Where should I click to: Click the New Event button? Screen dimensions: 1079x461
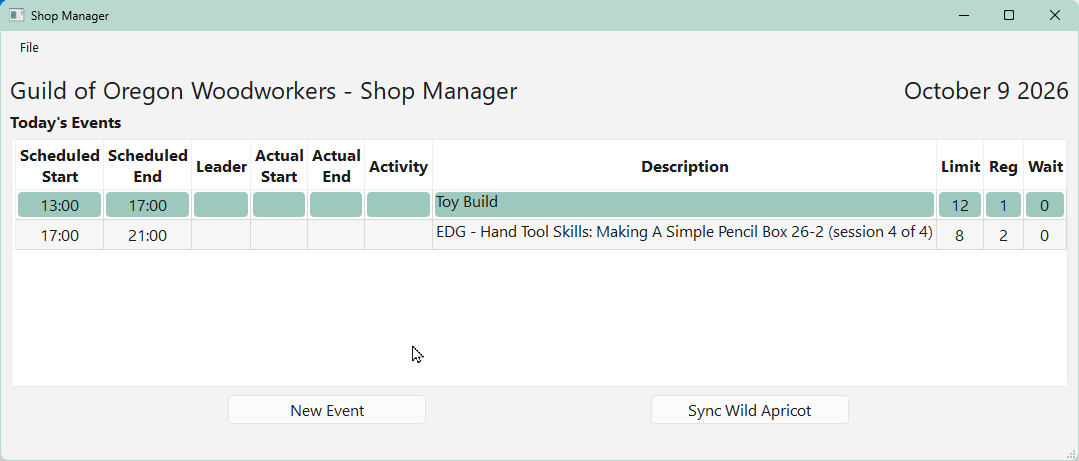pos(327,411)
